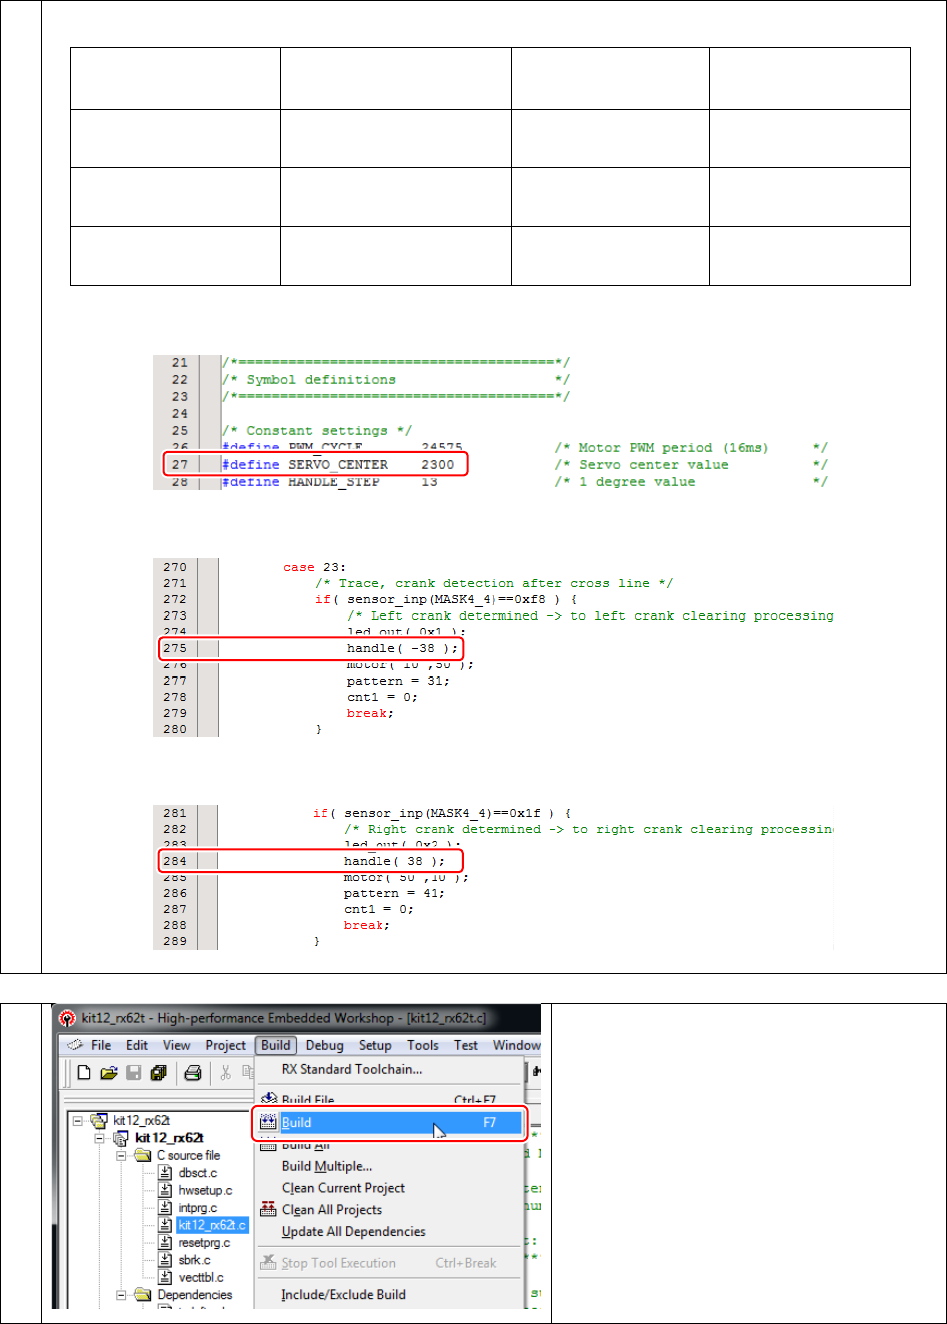The image size is (947, 1324).
Task: Click the High-performance Embedded Workshop title bar icon
Action: 67,1018
